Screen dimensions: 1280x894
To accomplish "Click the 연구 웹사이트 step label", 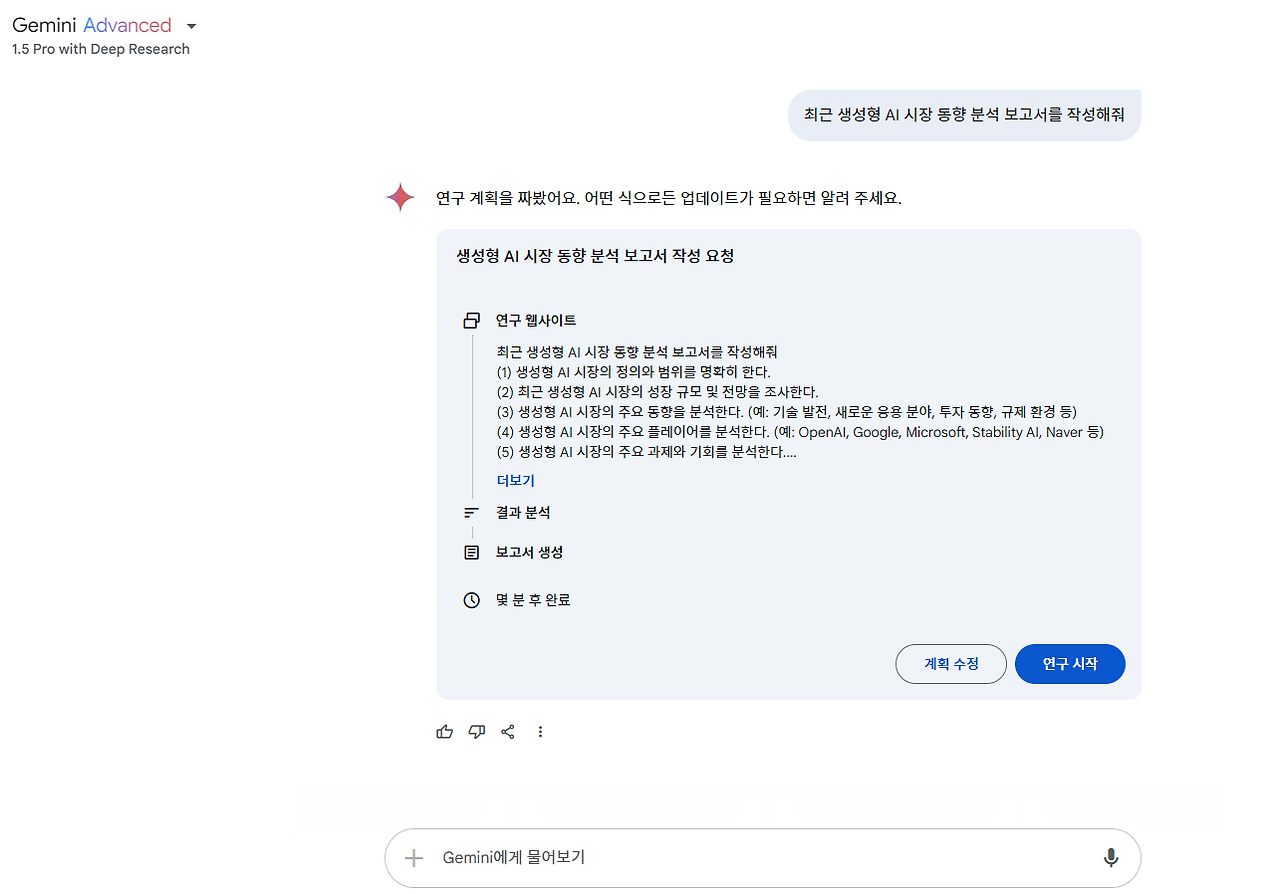I will click(536, 321).
